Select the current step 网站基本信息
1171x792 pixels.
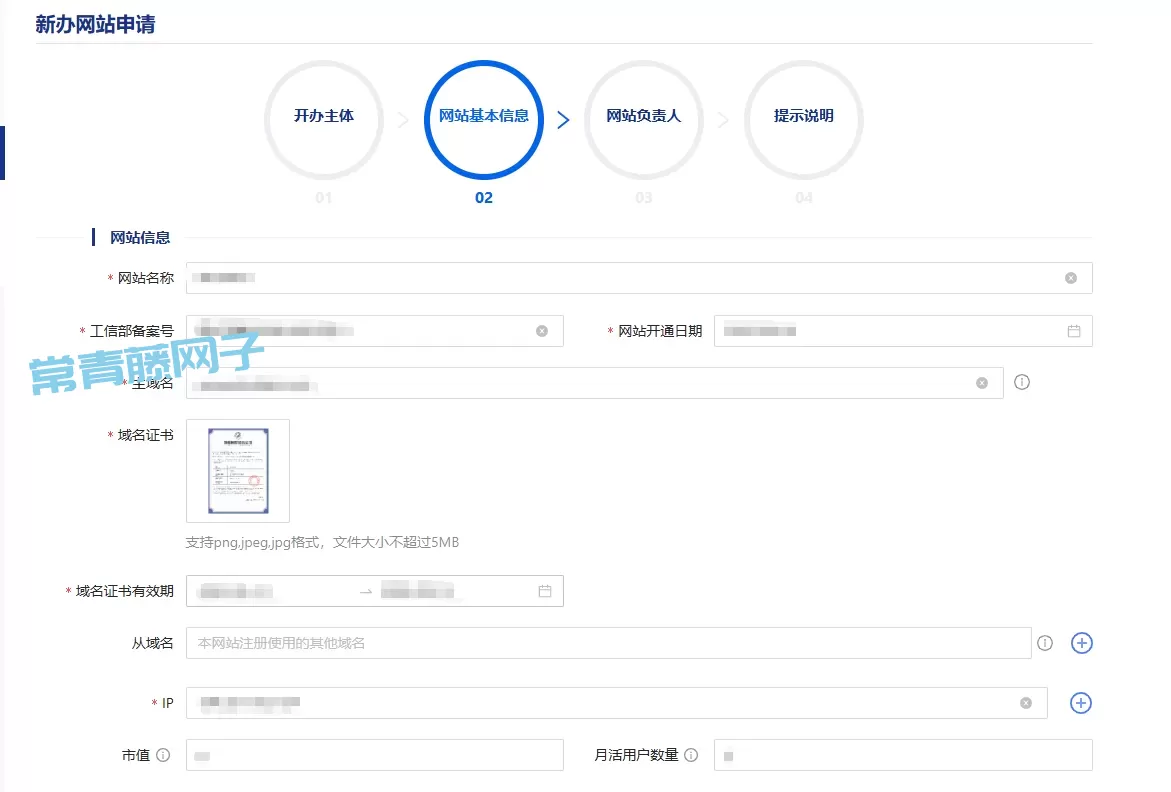[484, 116]
